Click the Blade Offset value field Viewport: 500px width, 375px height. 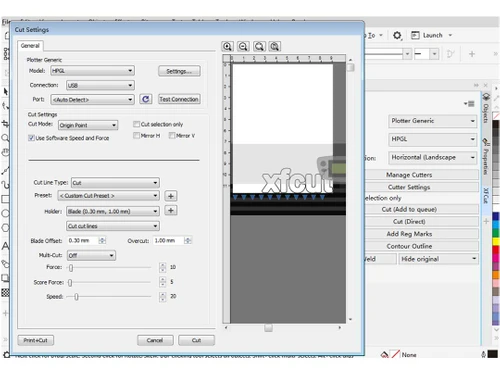coord(83,241)
